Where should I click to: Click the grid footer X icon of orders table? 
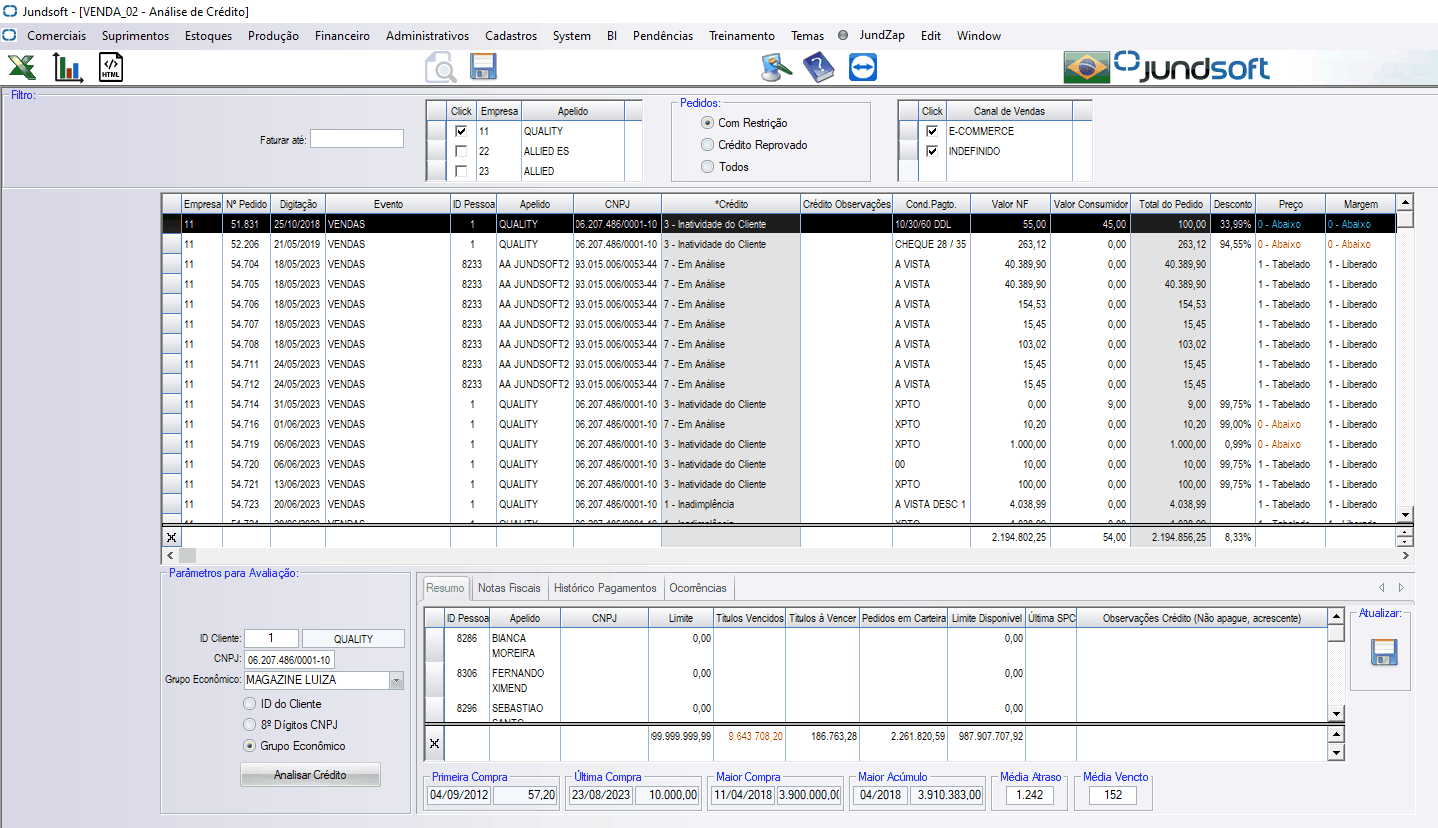tap(171, 538)
